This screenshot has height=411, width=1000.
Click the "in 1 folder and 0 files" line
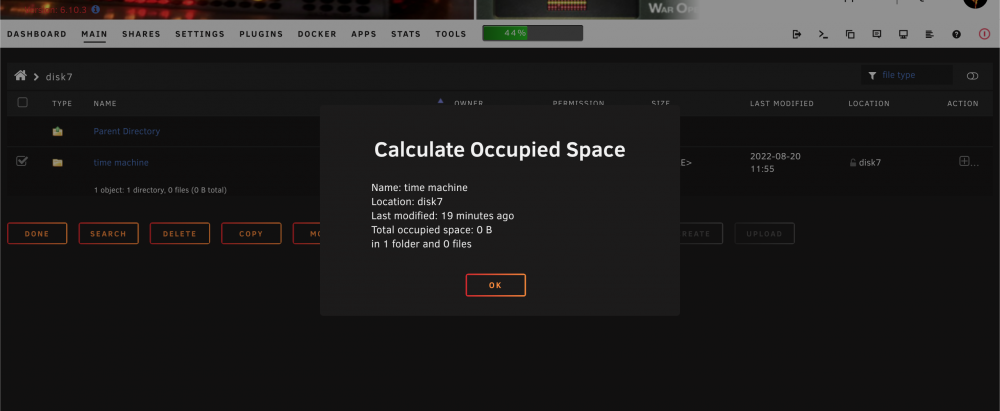coord(422,244)
